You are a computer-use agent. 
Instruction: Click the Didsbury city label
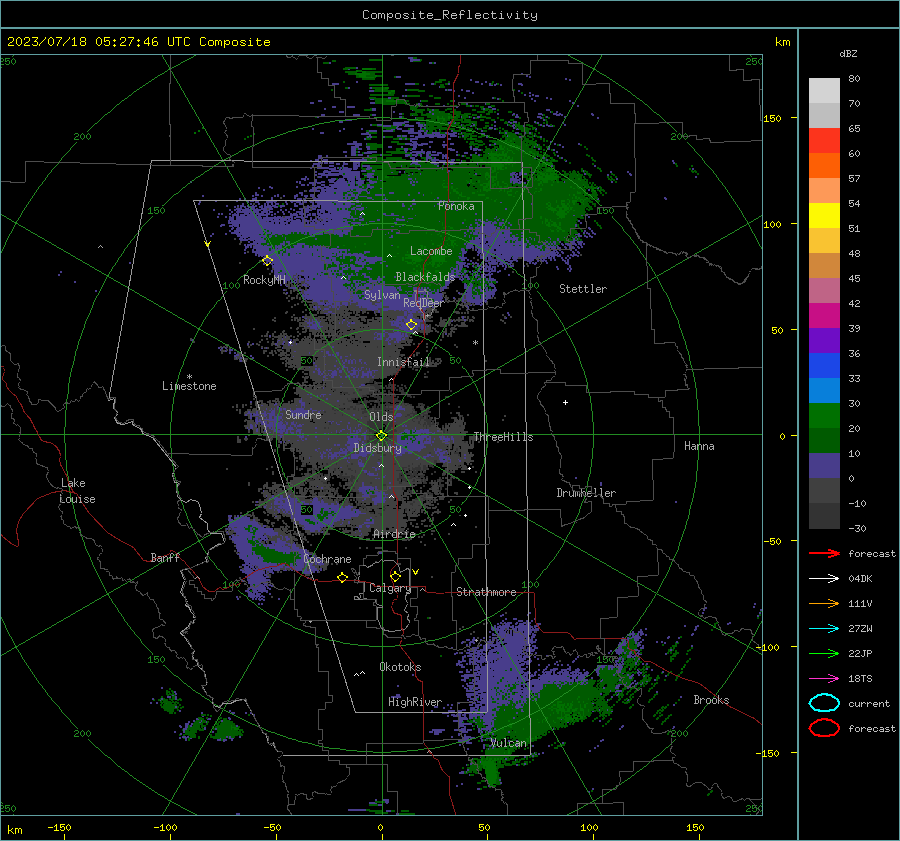pos(377,448)
